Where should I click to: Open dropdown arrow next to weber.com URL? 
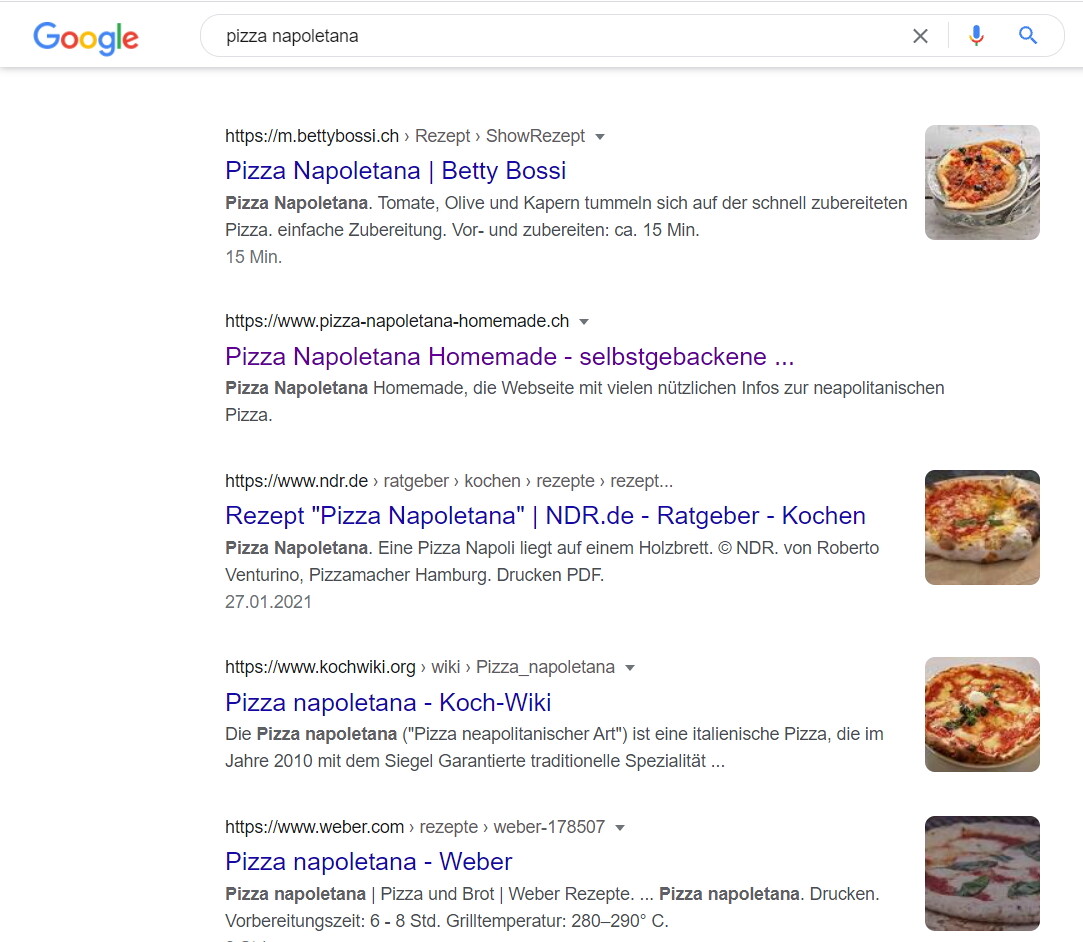620,827
